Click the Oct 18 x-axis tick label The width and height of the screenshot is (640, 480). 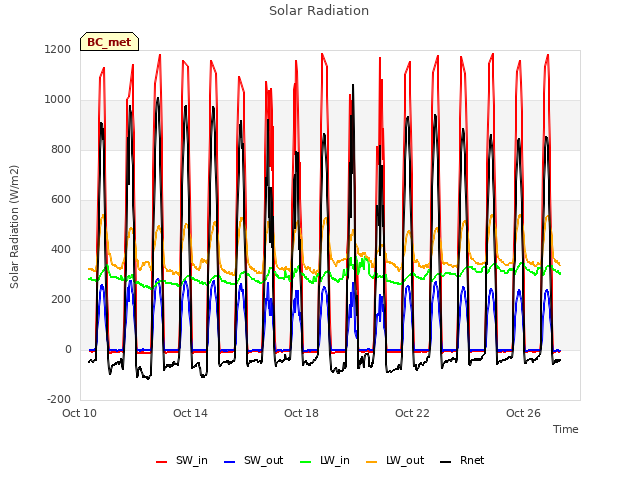pos(302,413)
